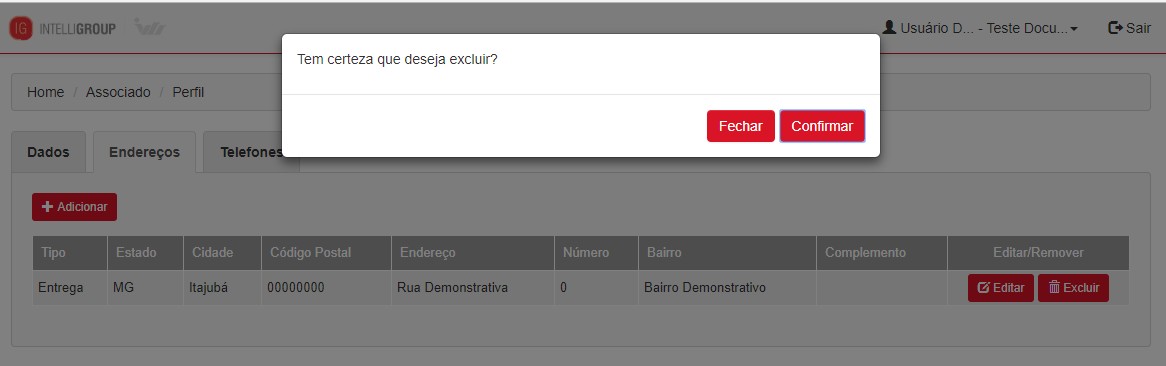Go to Home in the breadcrumb

click(x=45, y=92)
